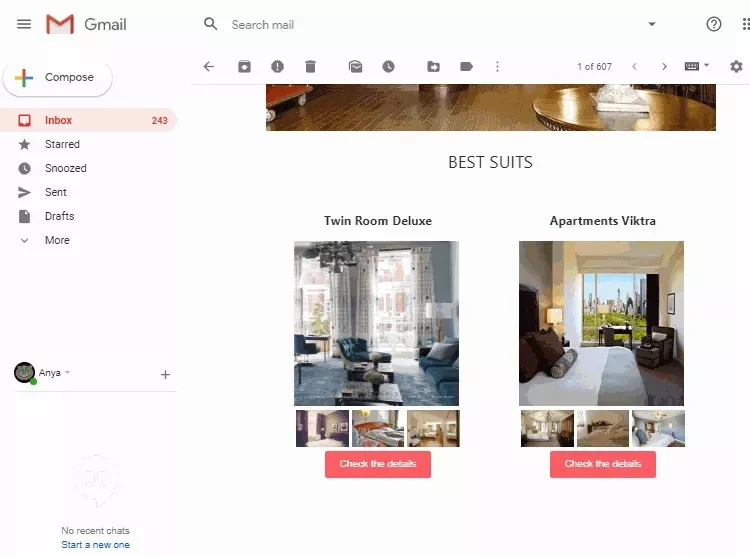Screen dimensions: 750x555
Task: Select middle small thumbnail under Apartments Viktra
Action: [x=603, y=428]
